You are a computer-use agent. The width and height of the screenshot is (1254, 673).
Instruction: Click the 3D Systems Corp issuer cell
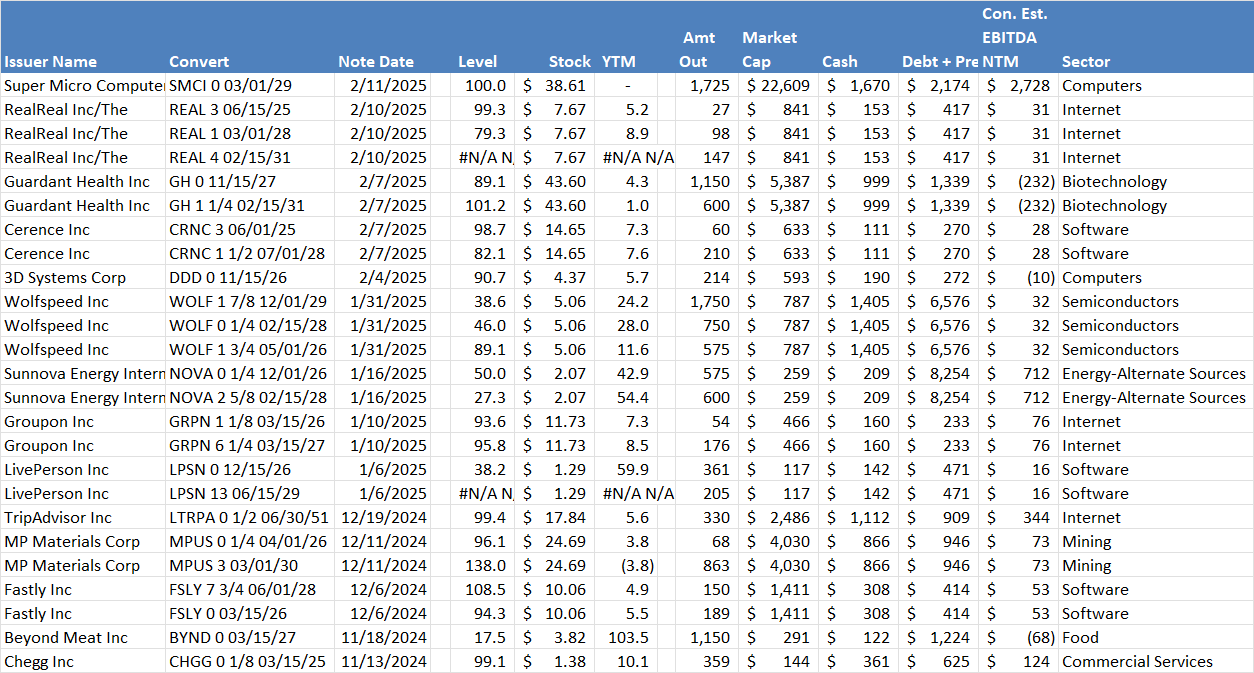[83, 278]
